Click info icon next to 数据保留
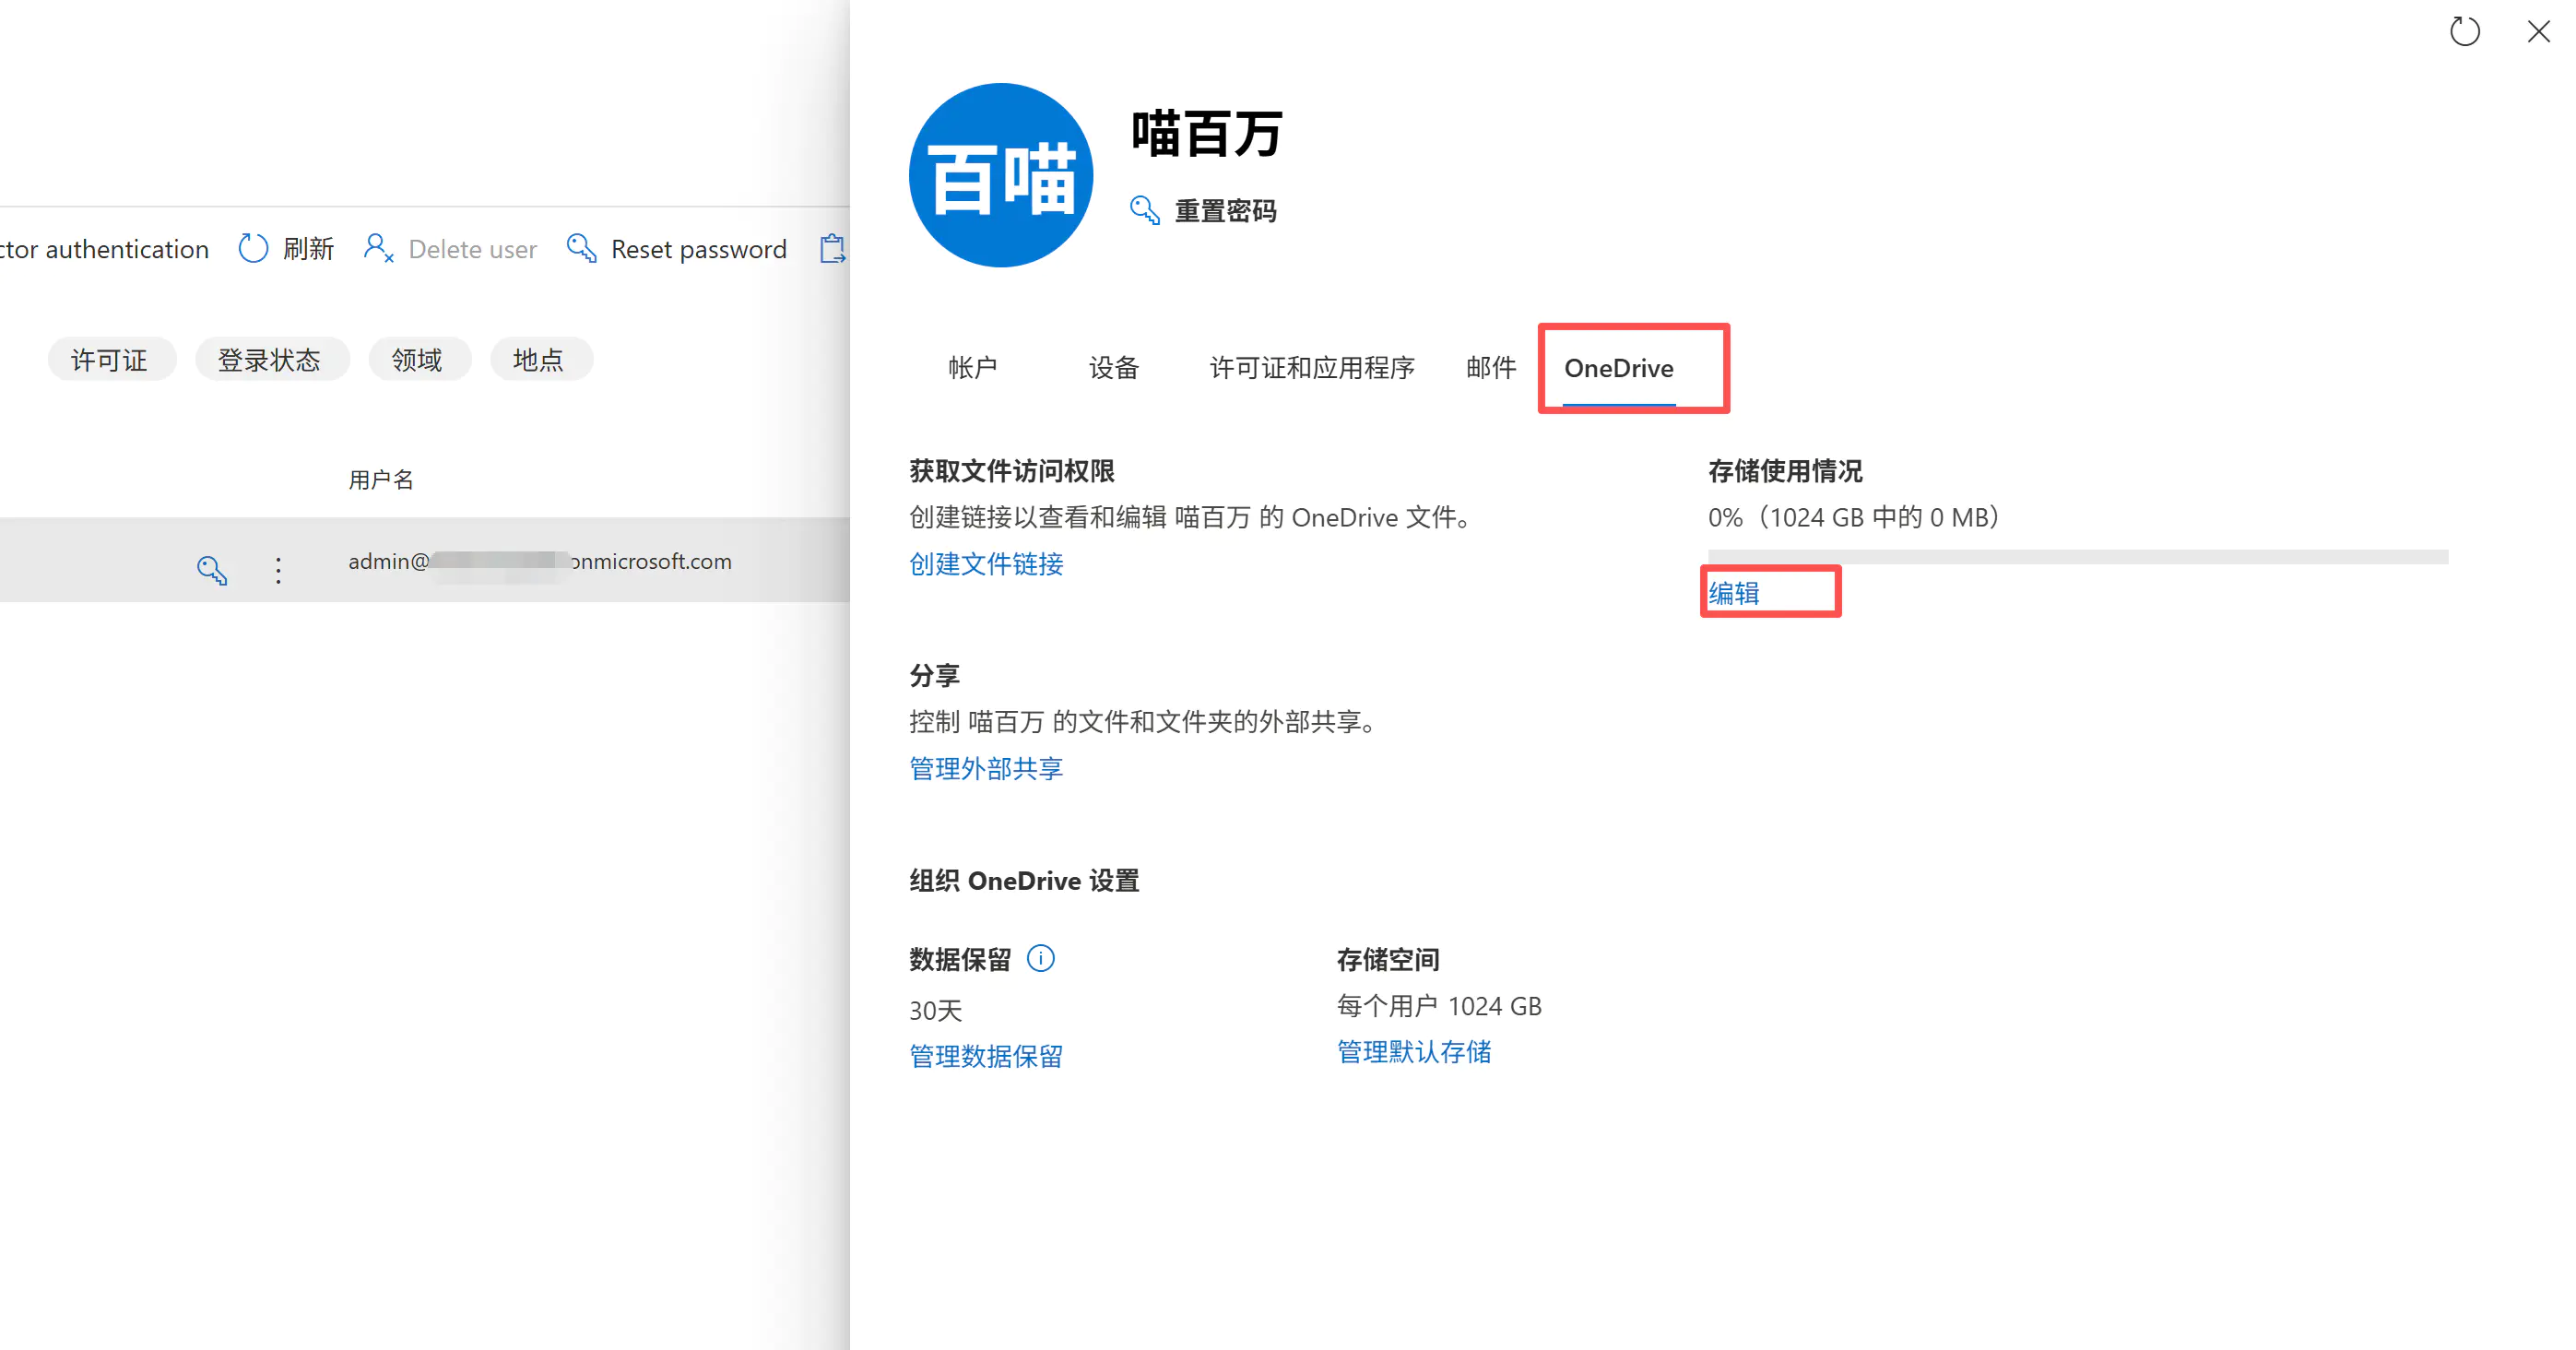This screenshot has height=1350, width=2576. (1040, 959)
